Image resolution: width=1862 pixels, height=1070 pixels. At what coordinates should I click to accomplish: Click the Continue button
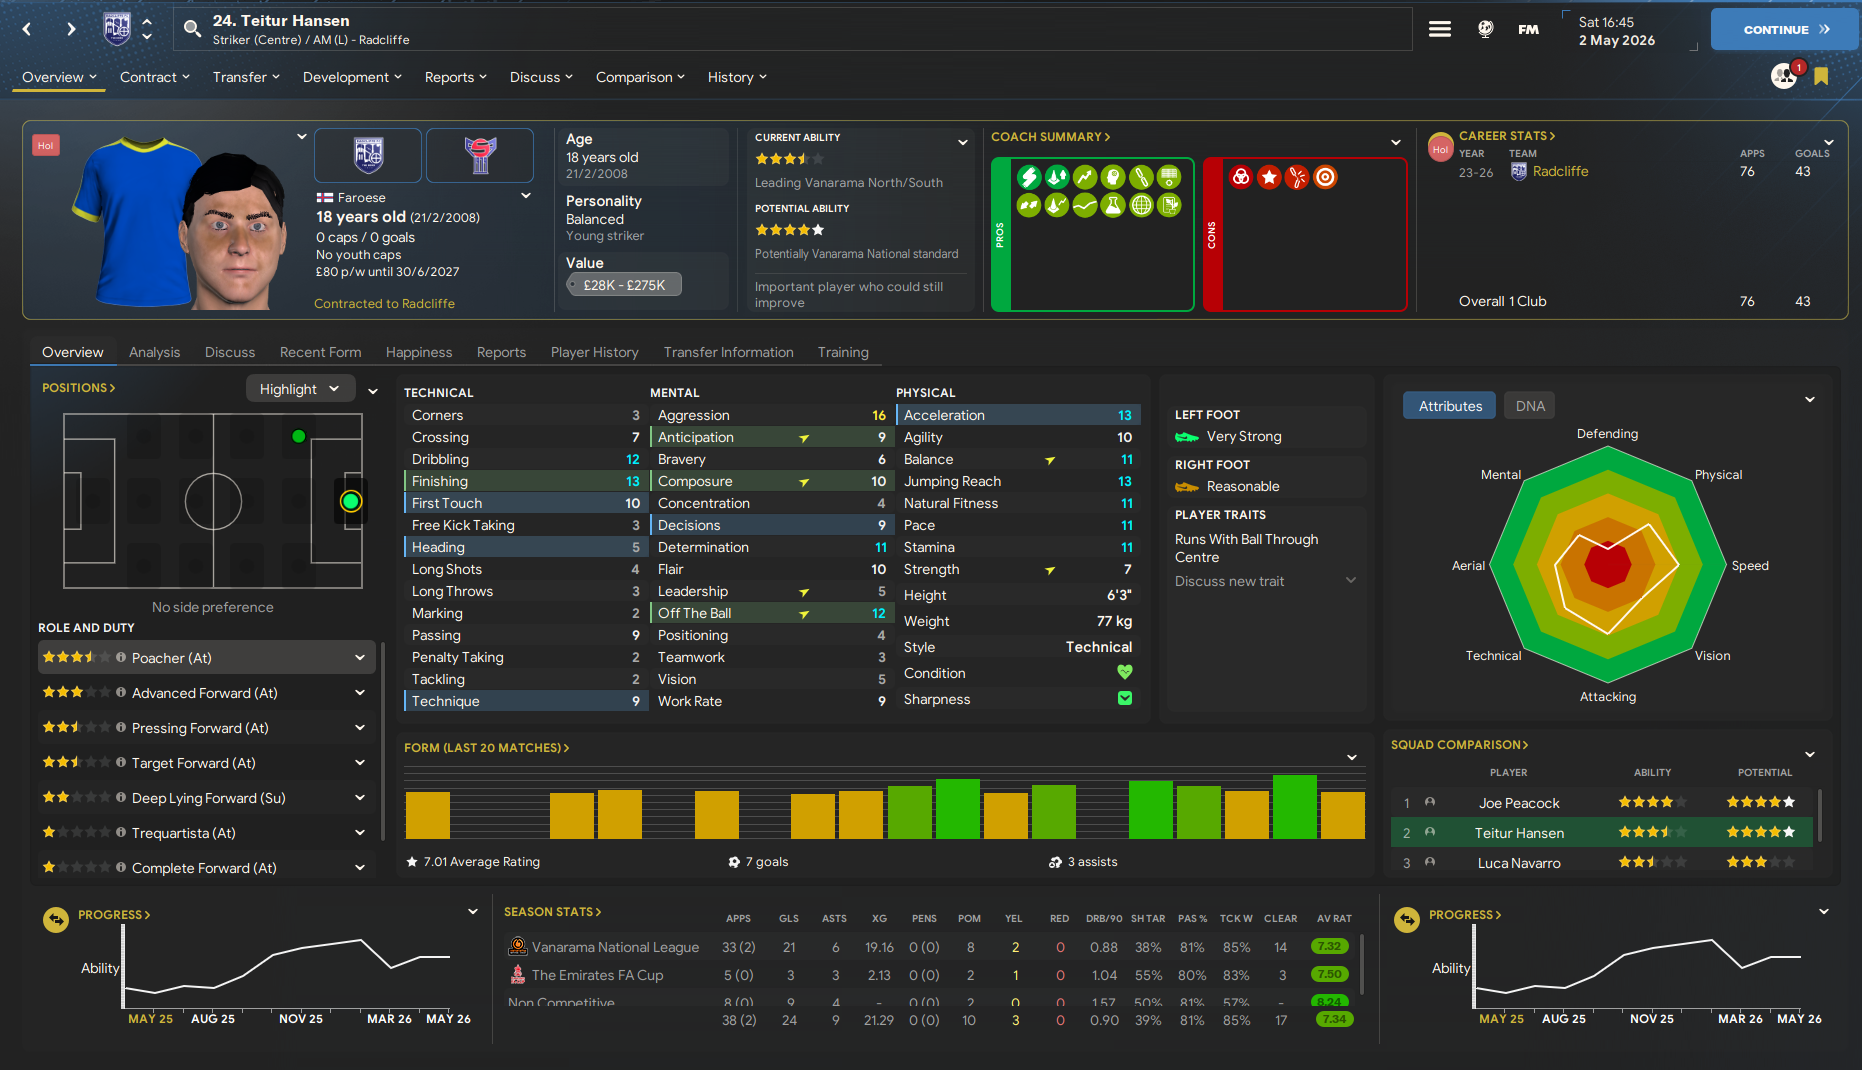click(x=1784, y=29)
